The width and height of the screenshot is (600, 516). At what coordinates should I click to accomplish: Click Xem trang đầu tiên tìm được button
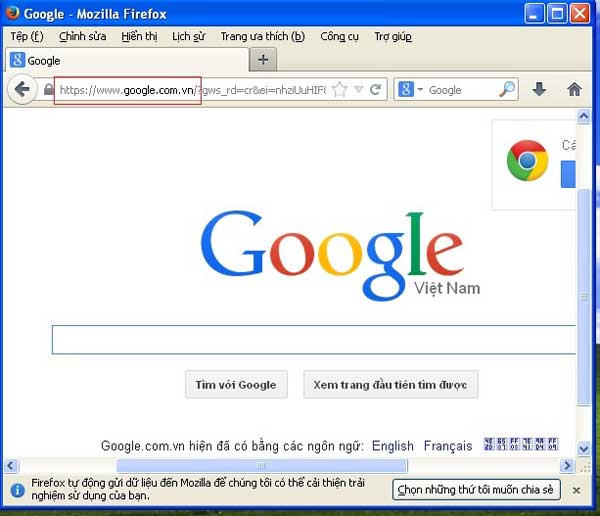coord(390,384)
